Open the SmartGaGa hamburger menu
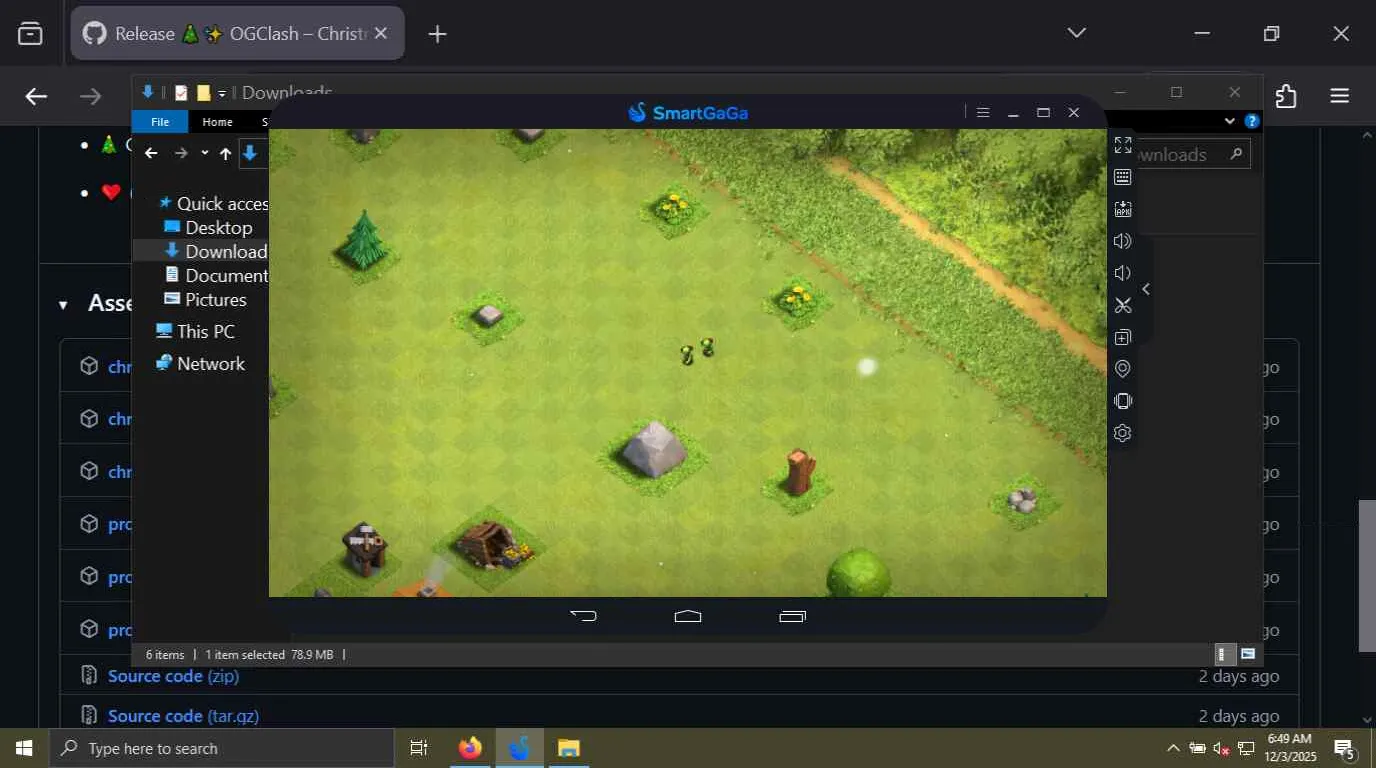This screenshot has width=1376, height=768. [983, 113]
